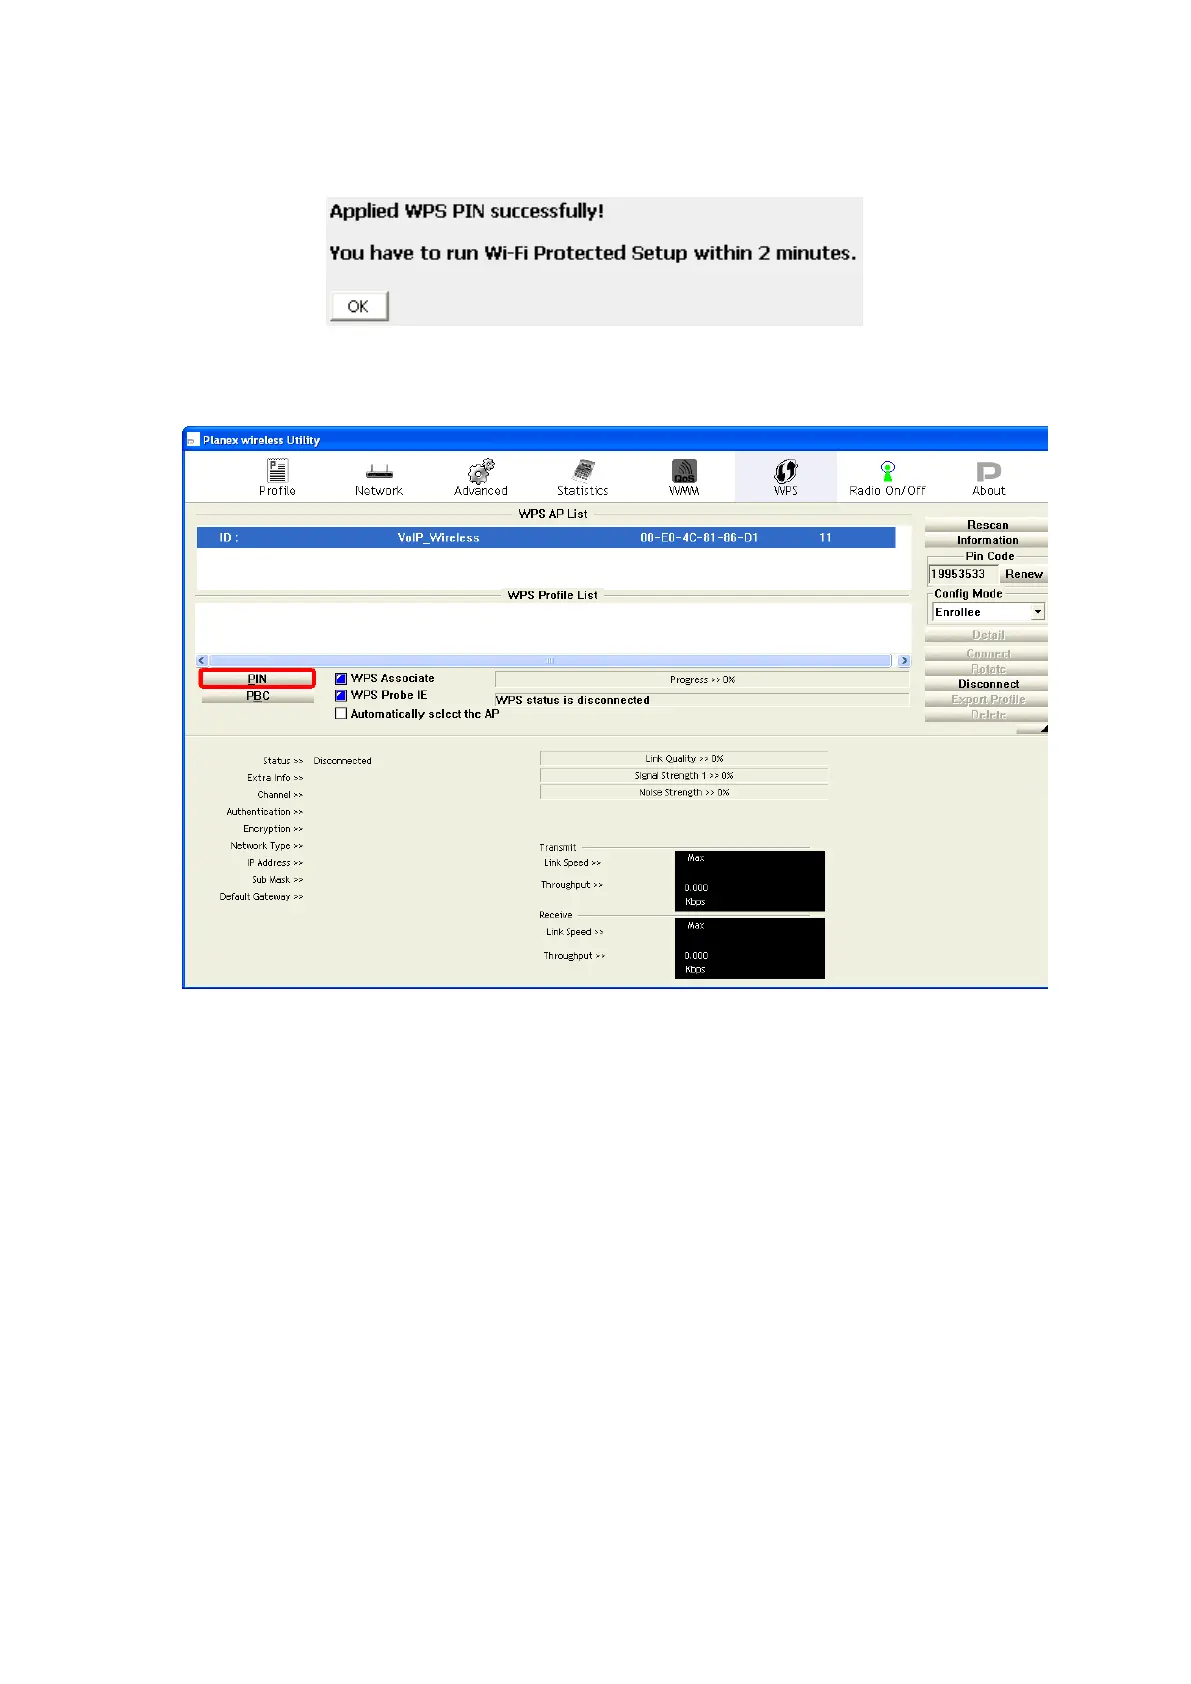Enable Automatically select the AP
This screenshot has height=1684, width=1191.
coord(341,714)
